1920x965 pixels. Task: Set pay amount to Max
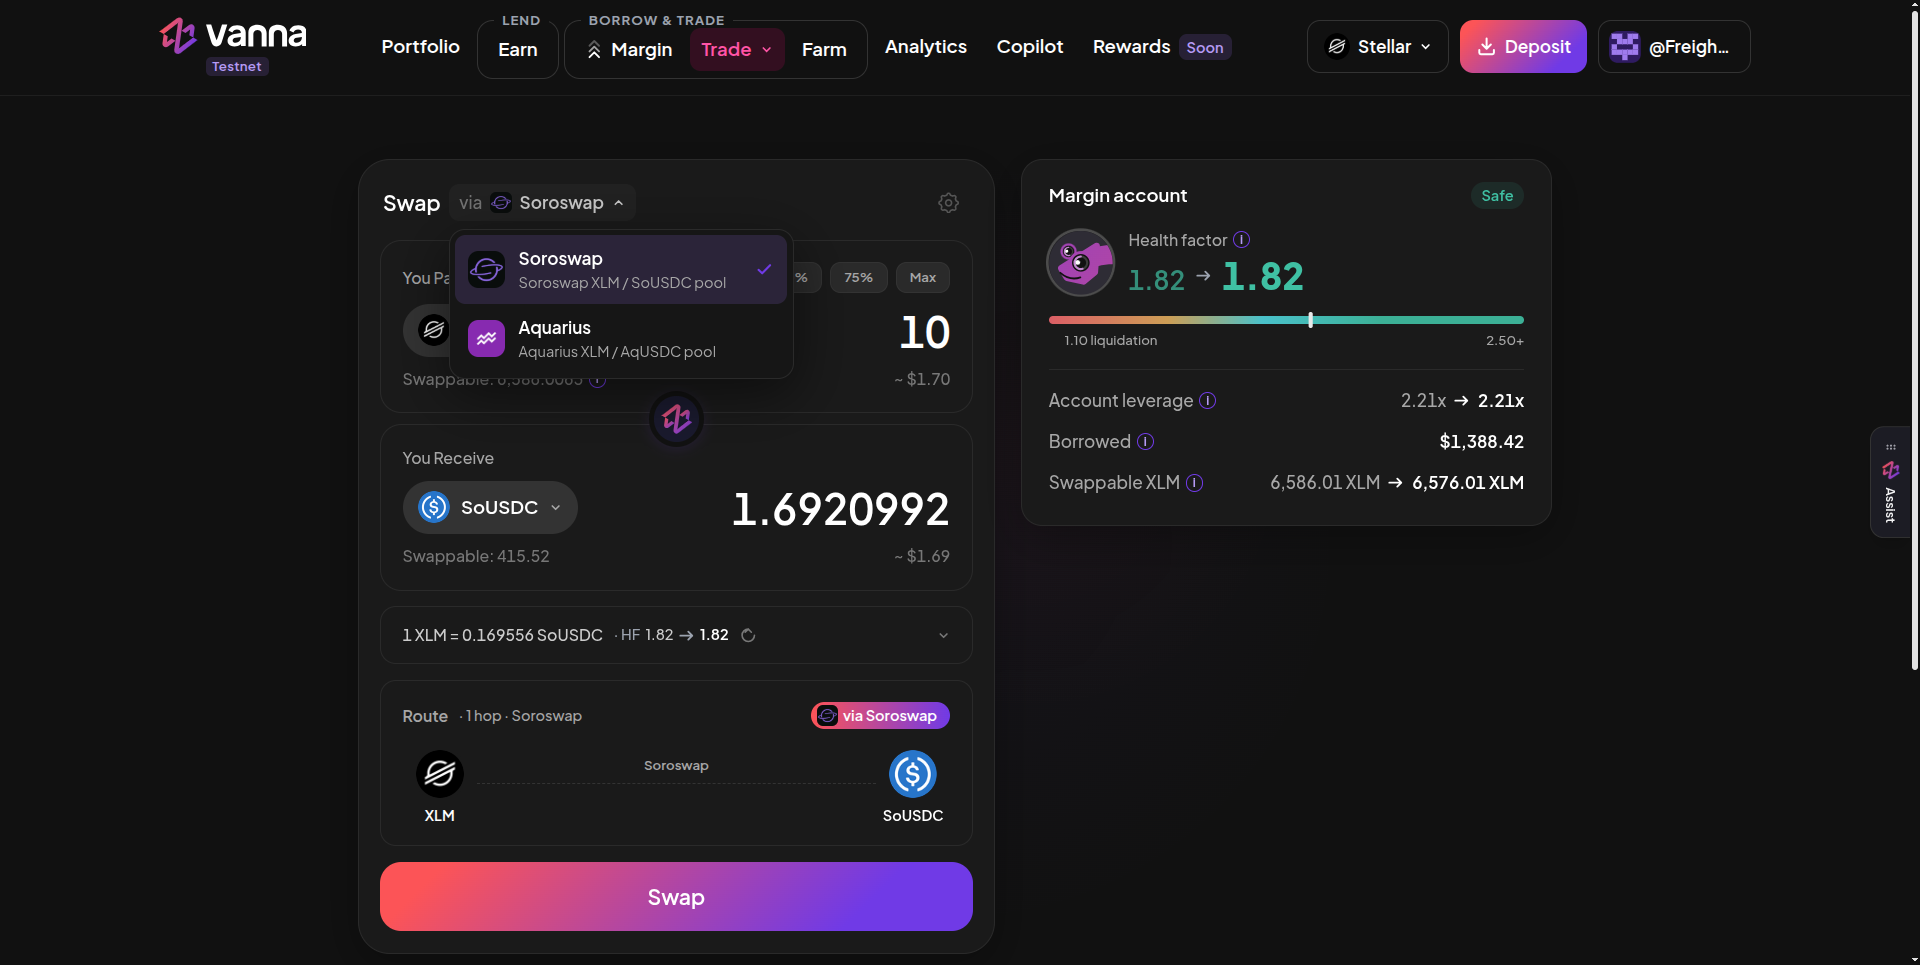click(x=923, y=278)
